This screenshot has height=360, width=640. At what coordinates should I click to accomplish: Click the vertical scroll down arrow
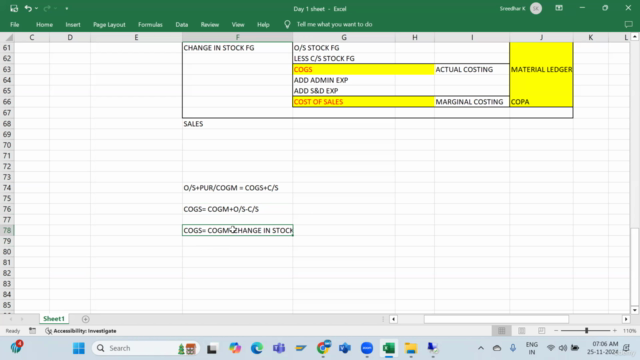[x=635, y=310]
